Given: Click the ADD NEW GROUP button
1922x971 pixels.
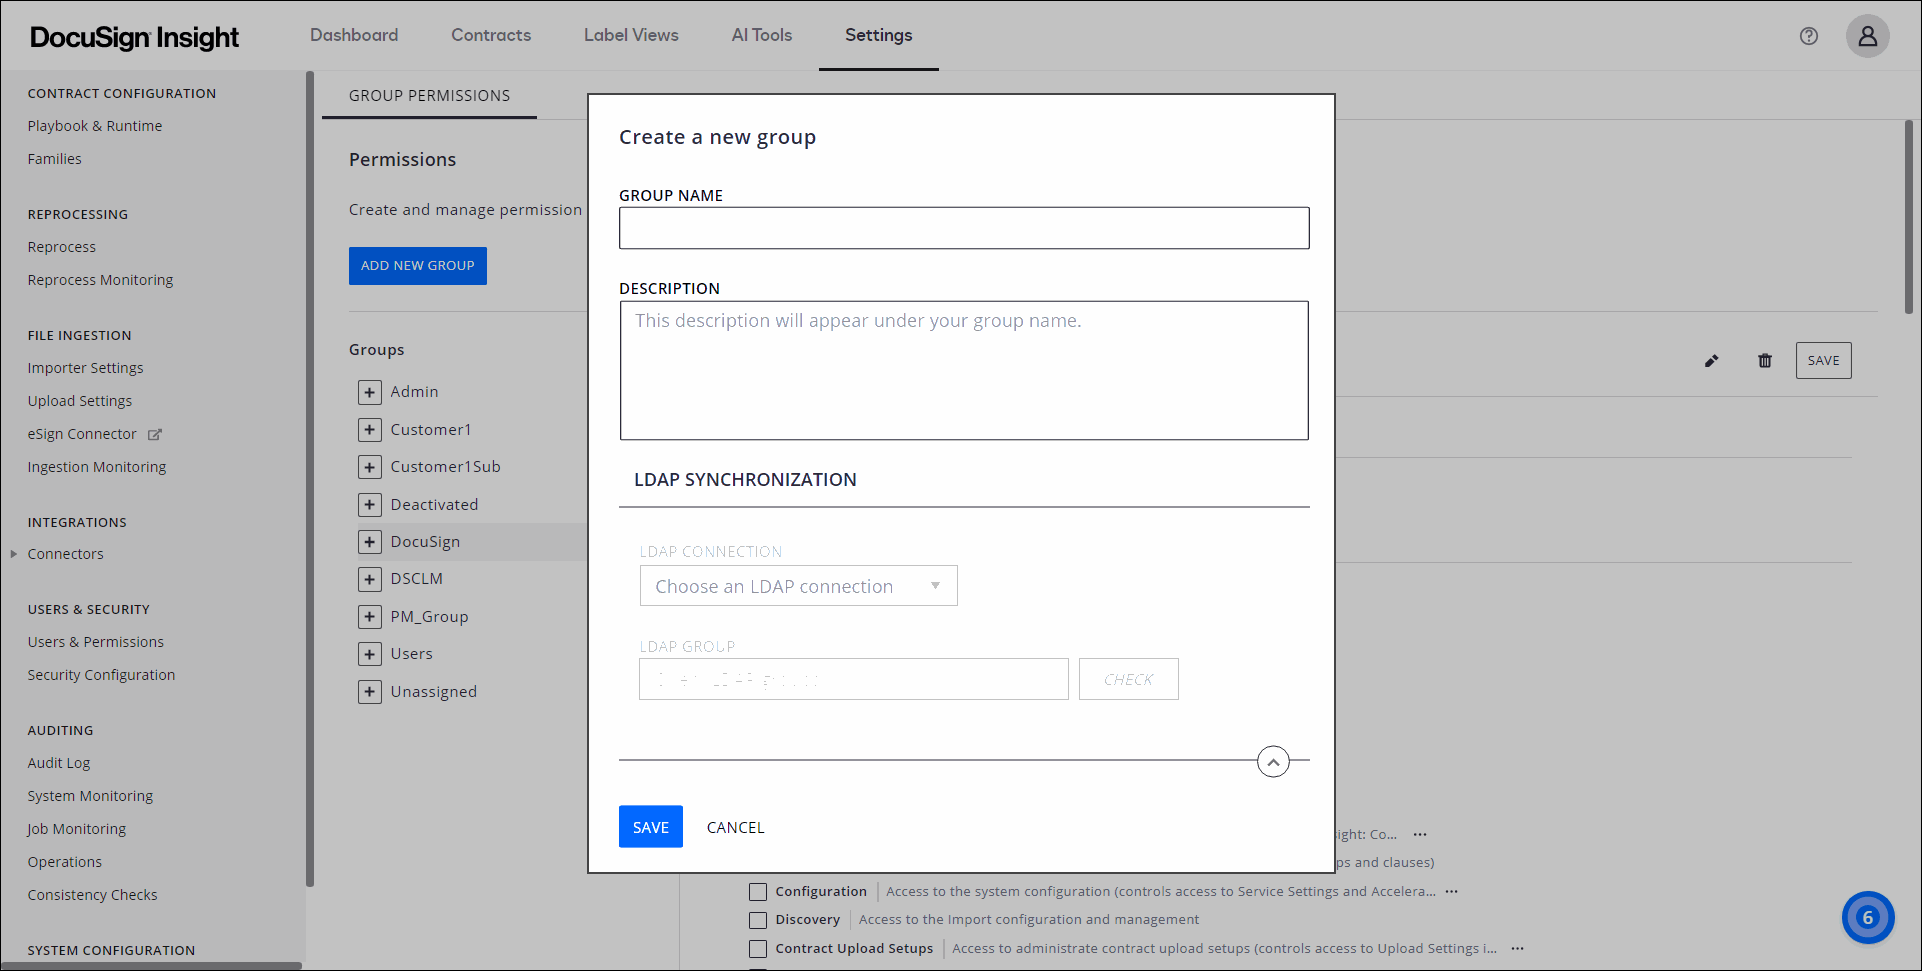Looking at the screenshot, I should click(418, 266).
